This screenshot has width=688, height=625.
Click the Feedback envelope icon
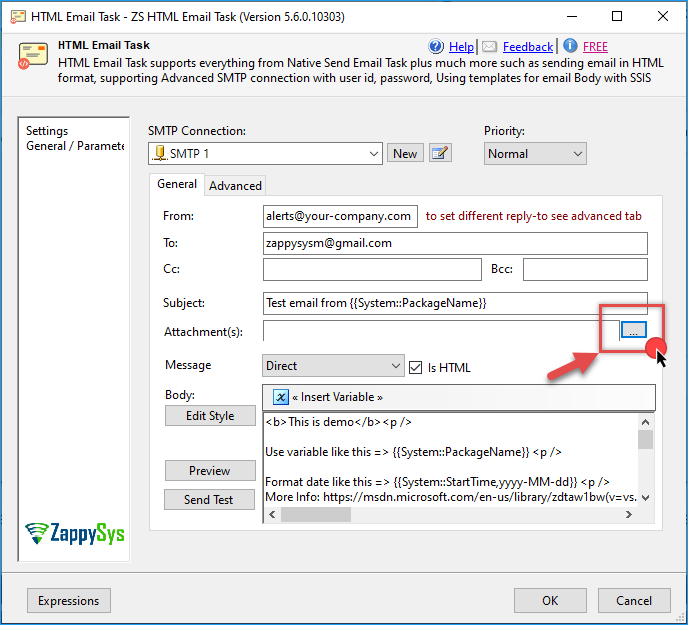tap(489, 47)
